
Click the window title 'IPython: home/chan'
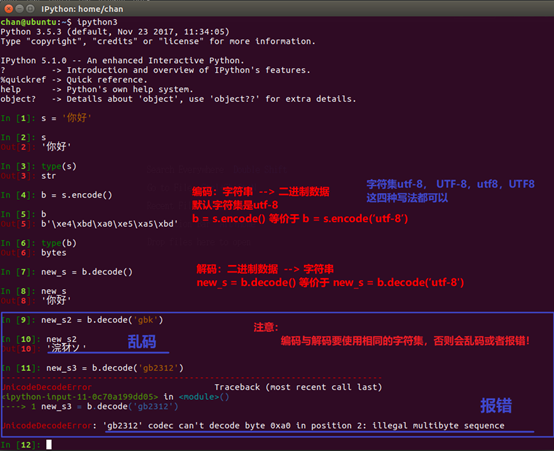click(x=82, y=9)
